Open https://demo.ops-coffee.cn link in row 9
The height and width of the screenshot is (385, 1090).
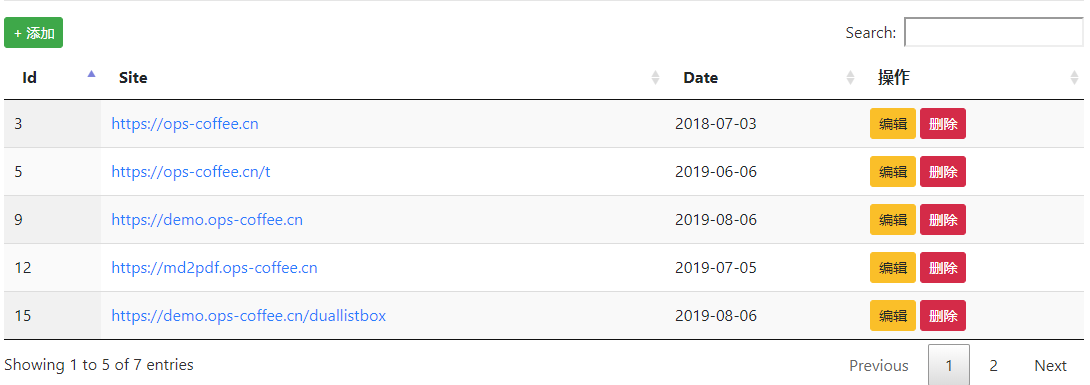(207, 220)
